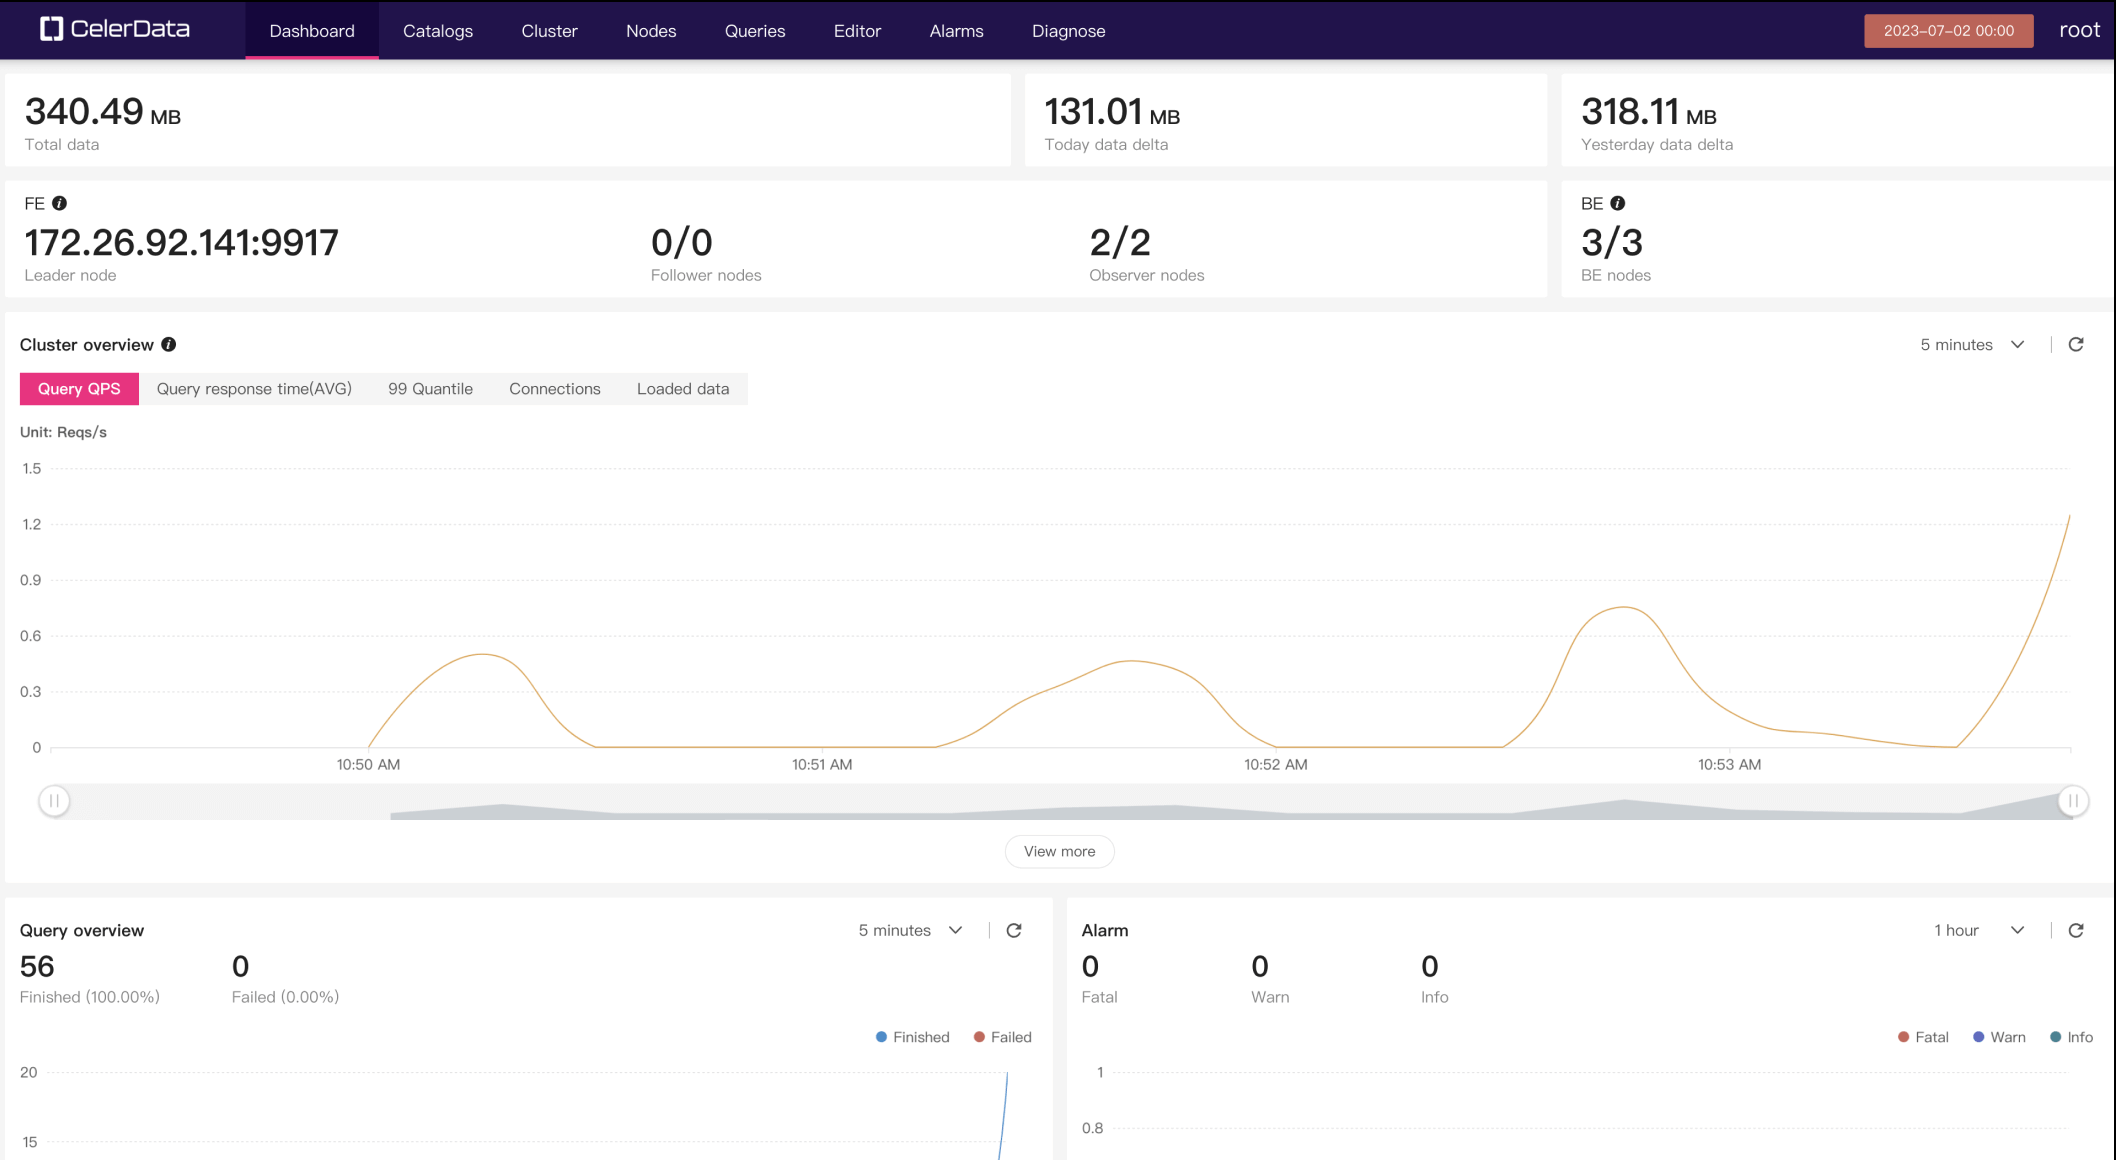Expand Alarm 1 hour range dropdown
This screenshot has height=1160, width=2116.
coord(1978,930)
